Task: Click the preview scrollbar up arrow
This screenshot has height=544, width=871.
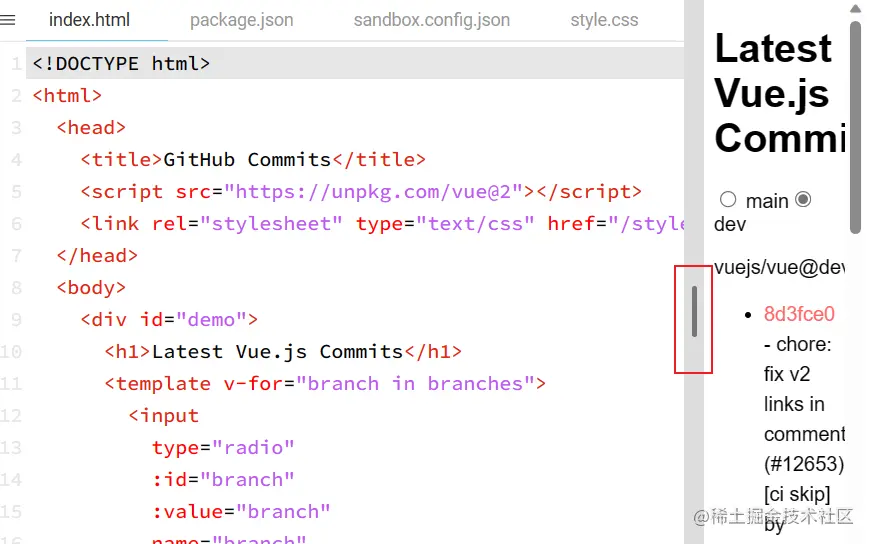Action: pos(855,8)
